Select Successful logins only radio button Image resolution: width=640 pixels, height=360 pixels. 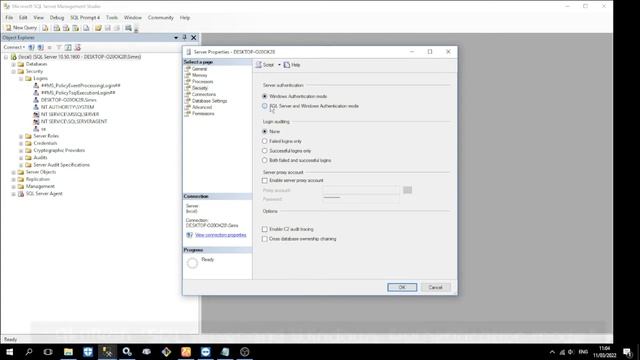coord(264,151)
